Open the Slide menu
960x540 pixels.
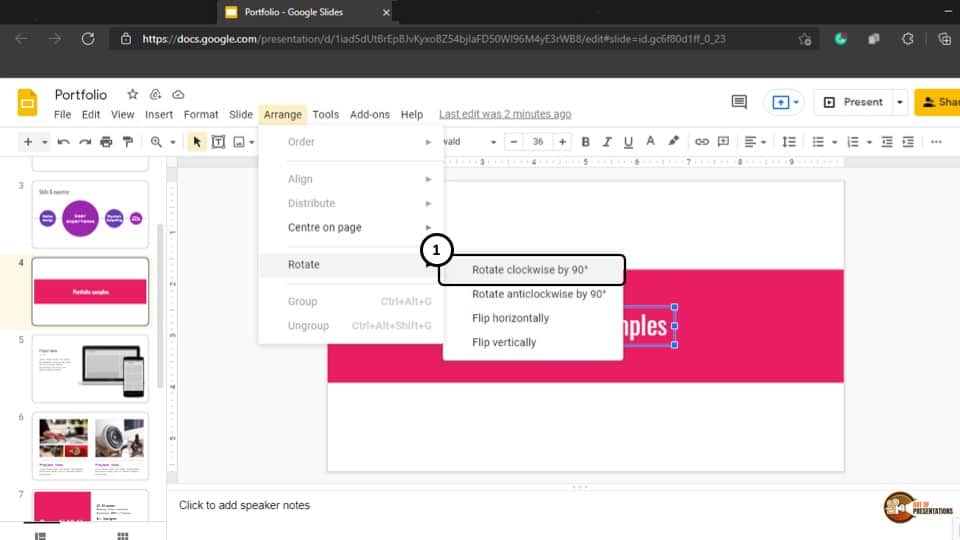click(x=241, y=114)
